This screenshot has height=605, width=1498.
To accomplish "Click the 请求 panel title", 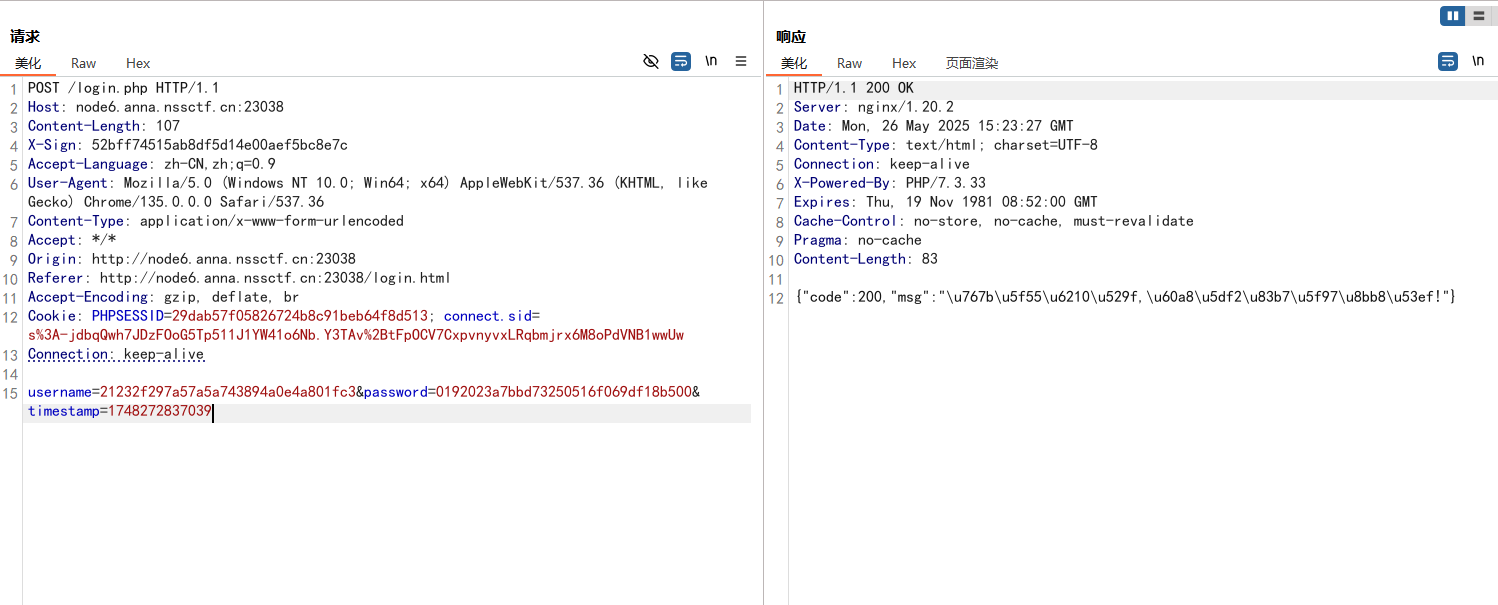I will [25, 37].
